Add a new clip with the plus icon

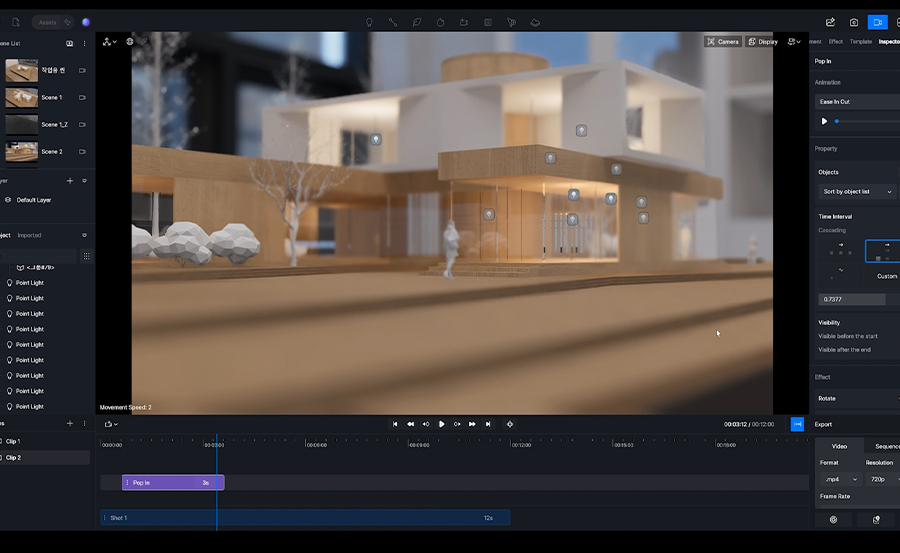pos(69,424)
